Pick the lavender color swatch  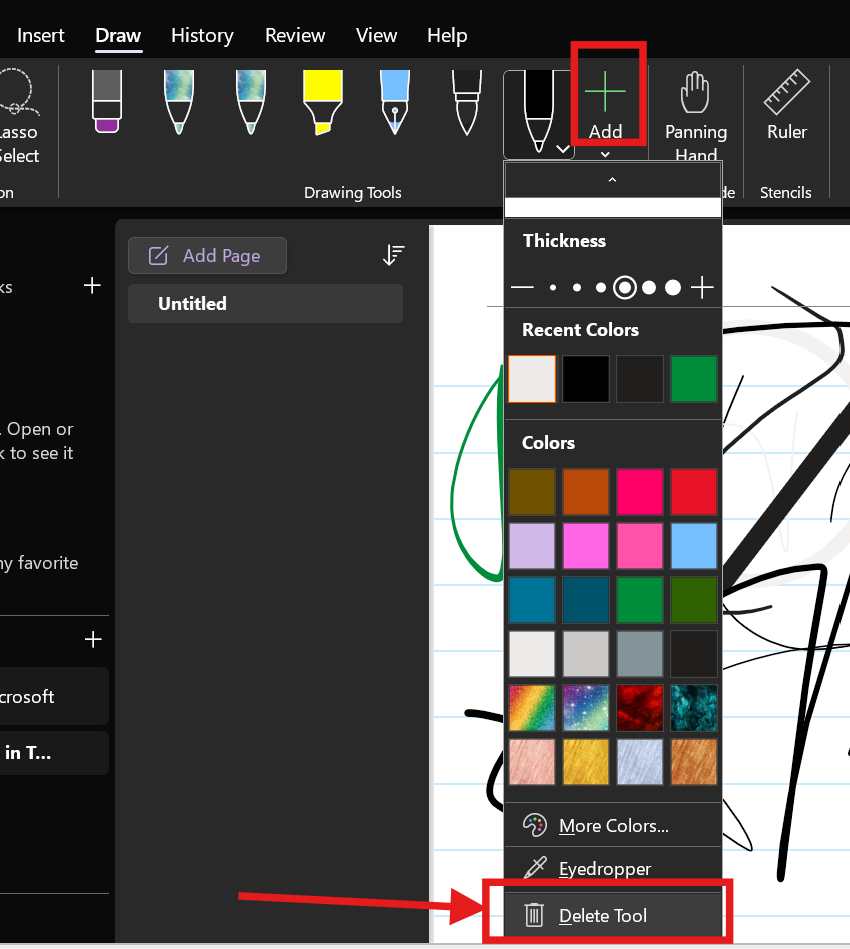532,546
